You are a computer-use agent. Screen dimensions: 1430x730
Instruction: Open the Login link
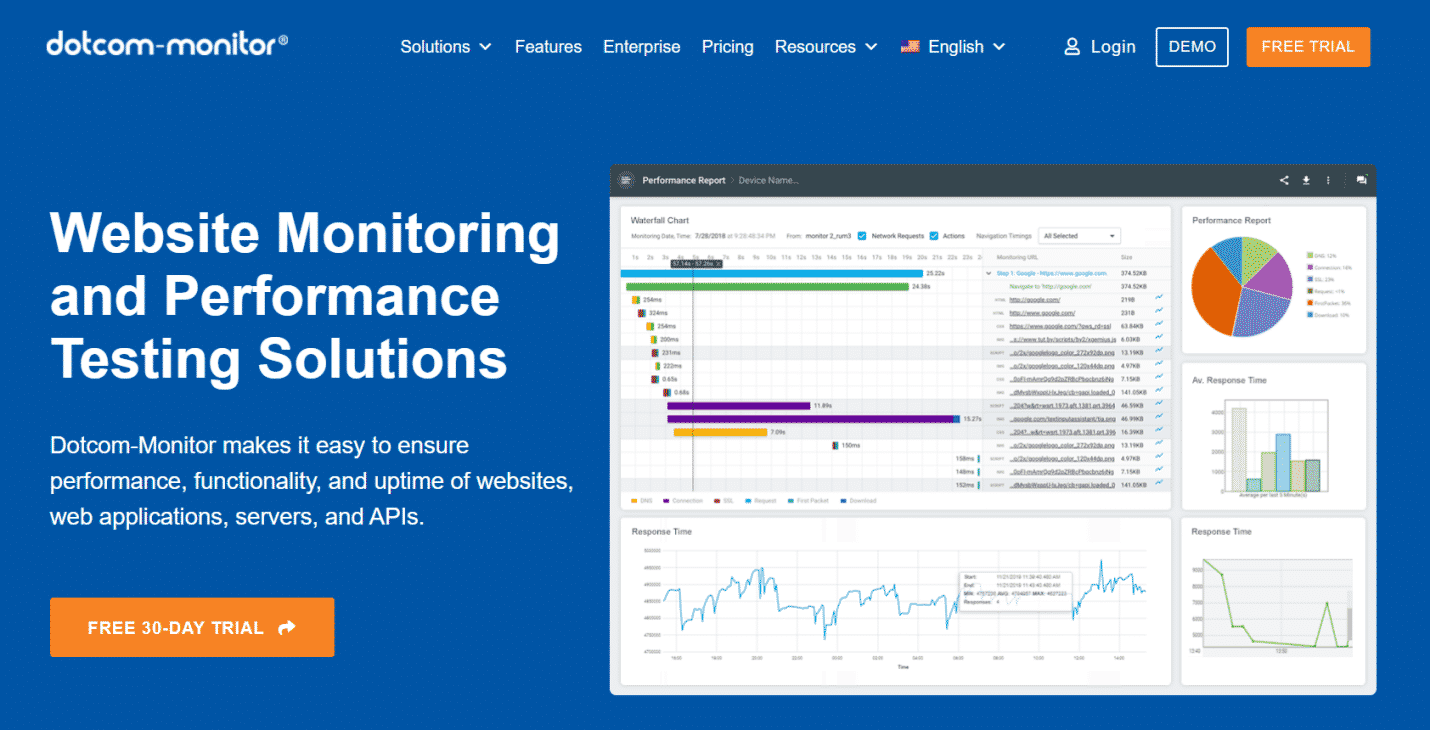tap(1113, 46)
